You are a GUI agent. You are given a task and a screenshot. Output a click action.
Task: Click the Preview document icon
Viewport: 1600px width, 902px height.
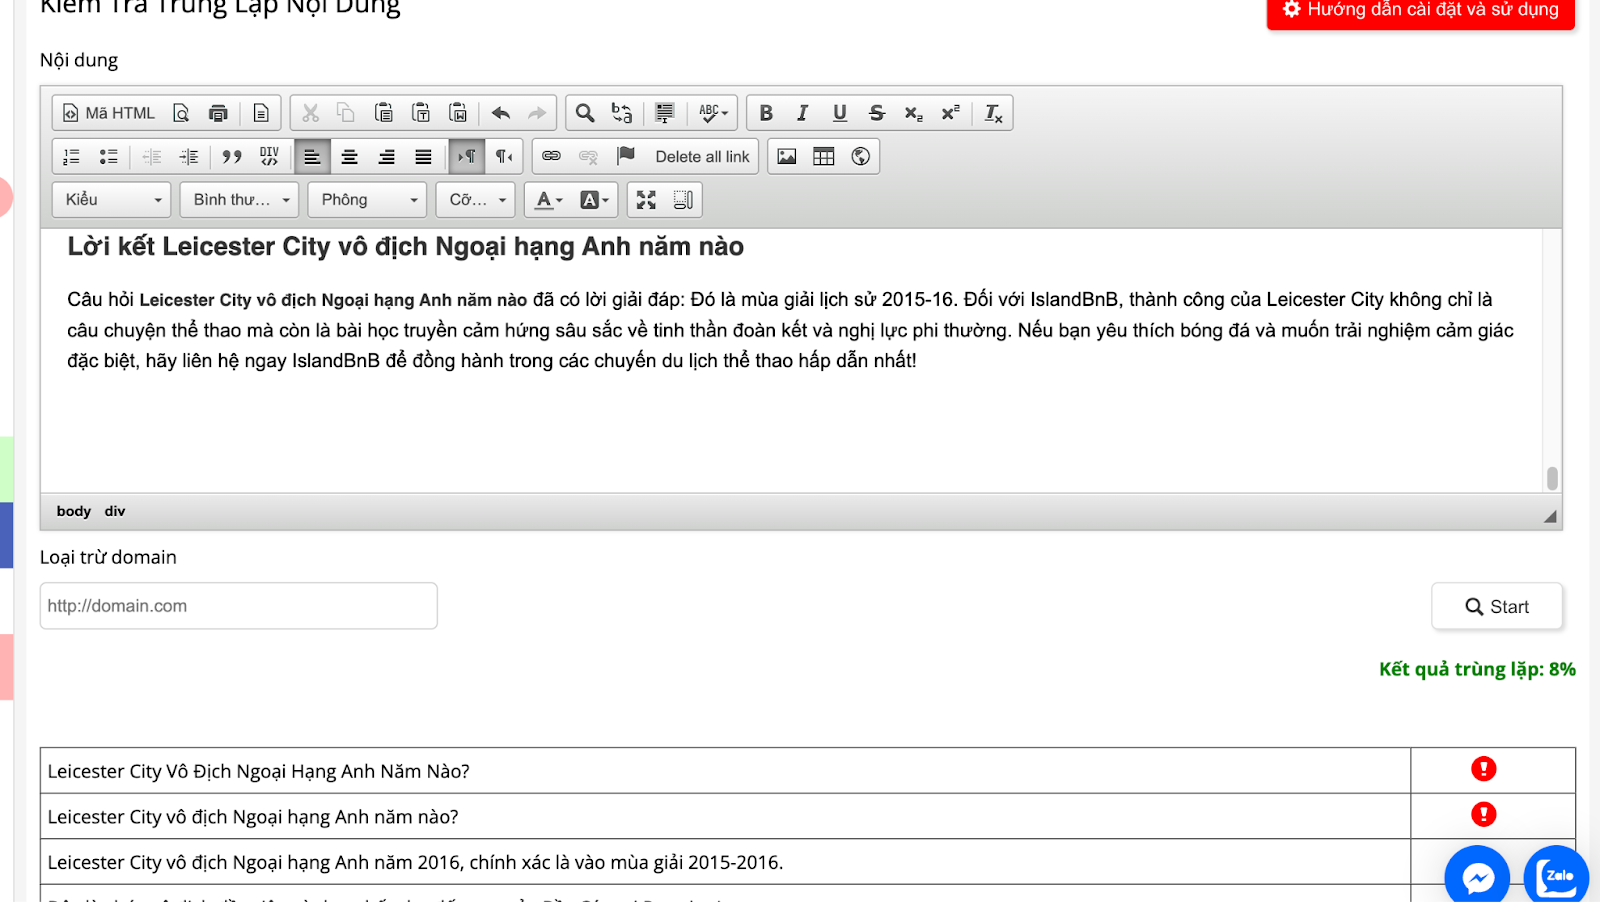(x=181, y=113)
